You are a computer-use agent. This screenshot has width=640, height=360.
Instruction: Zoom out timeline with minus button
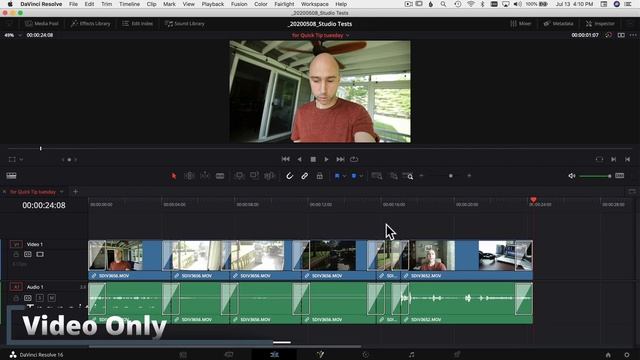tap(422, 176)
